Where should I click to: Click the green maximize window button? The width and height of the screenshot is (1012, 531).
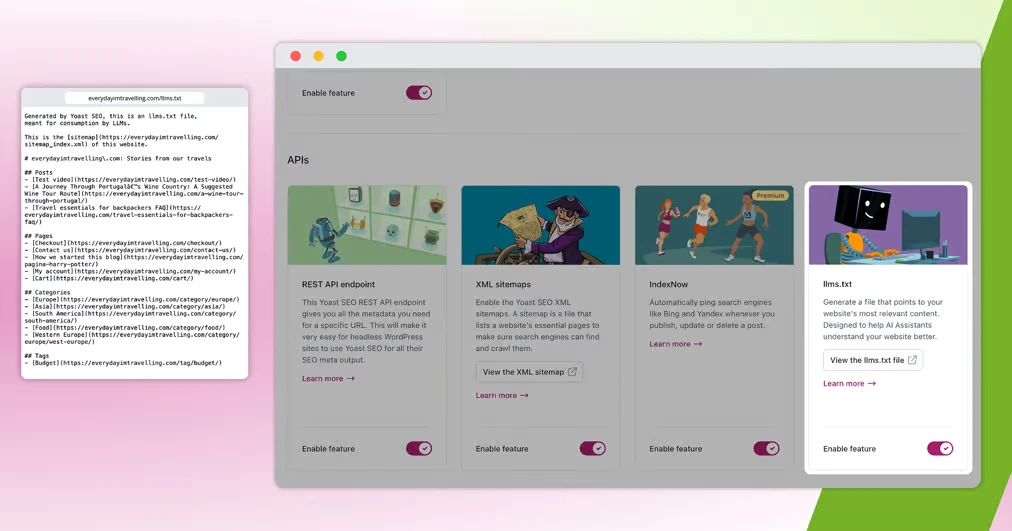pyautogui.click(x=341, y=56)
